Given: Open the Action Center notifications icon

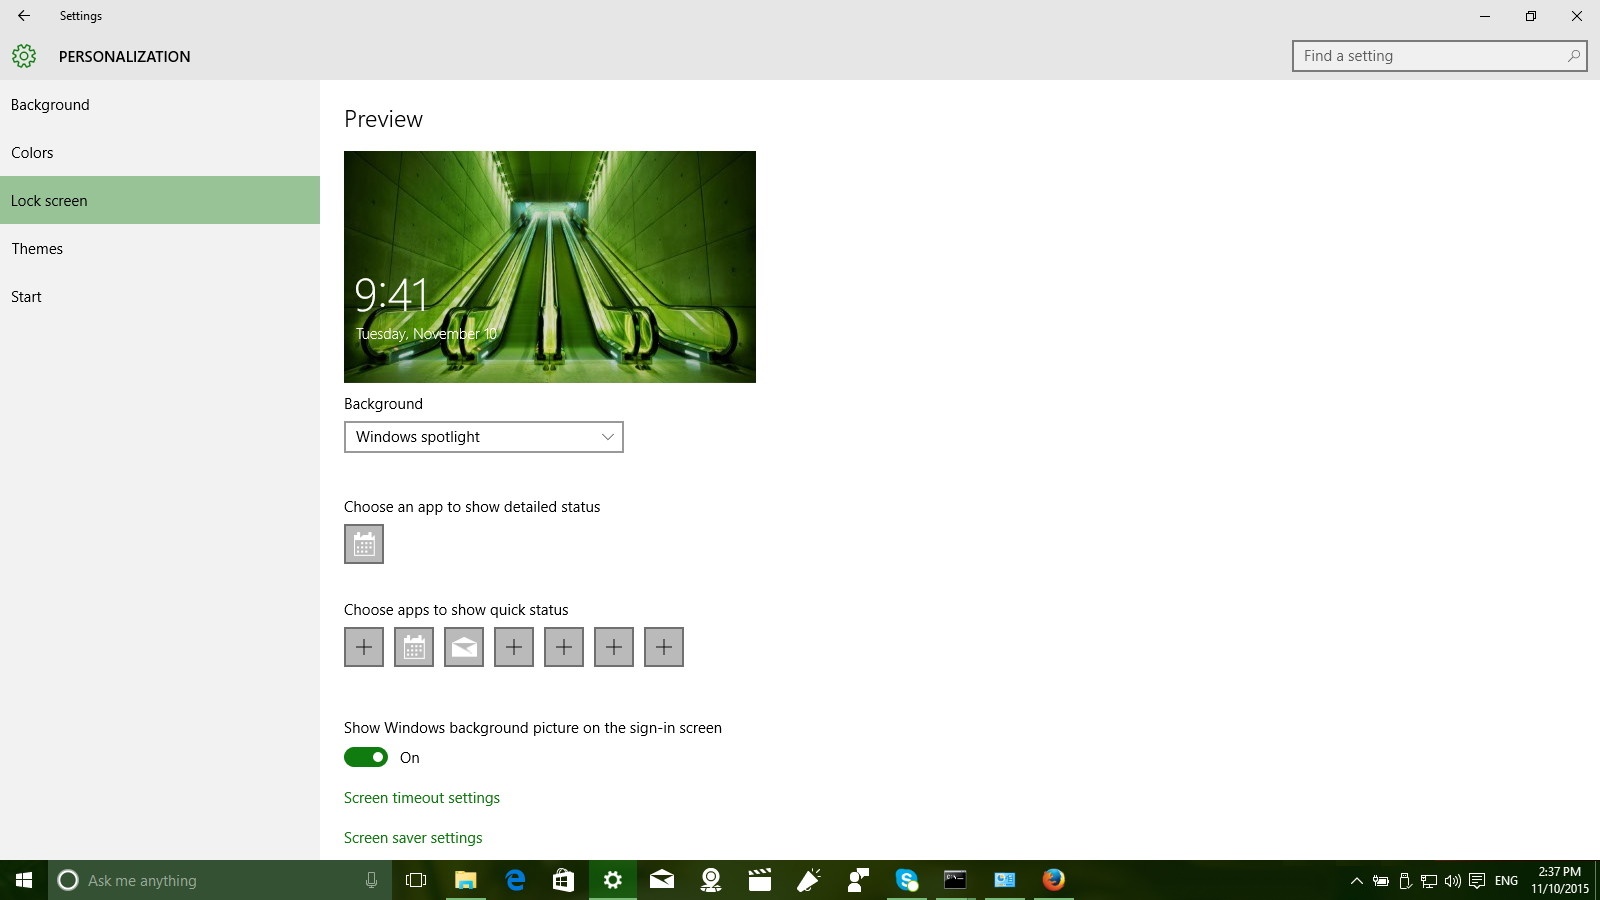Looking at the screenshot, I should [x=1477, y=881].
